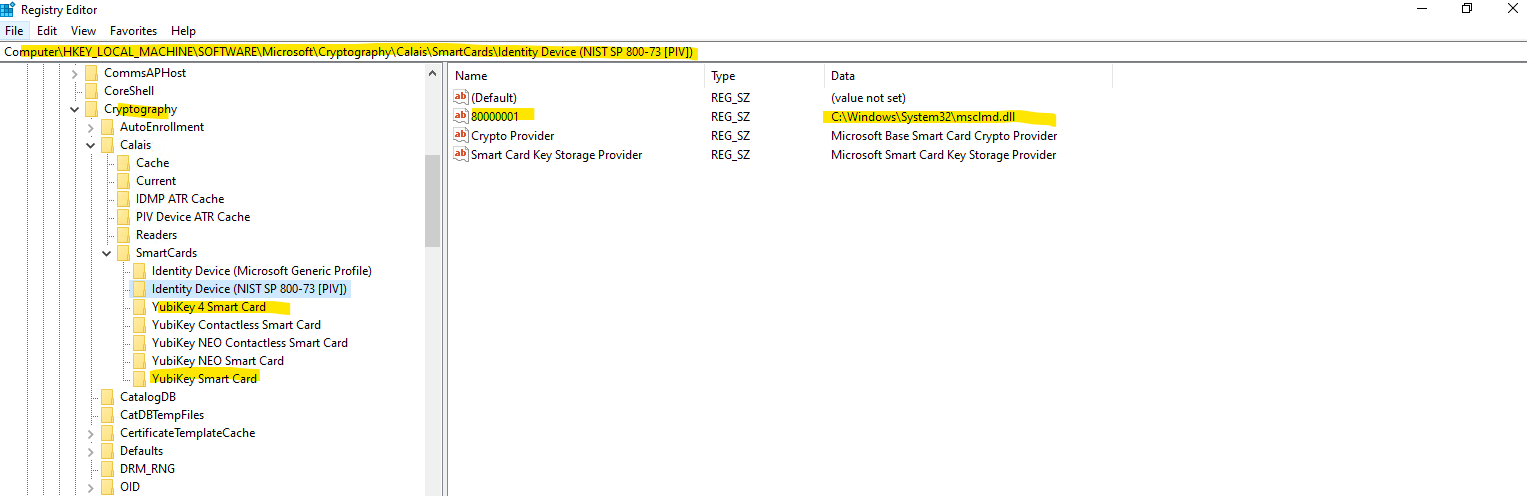
Task: Click the NIST SP 800-73 [PIV] folder icon
Action: pyautogui.click(x=140, y=289)
